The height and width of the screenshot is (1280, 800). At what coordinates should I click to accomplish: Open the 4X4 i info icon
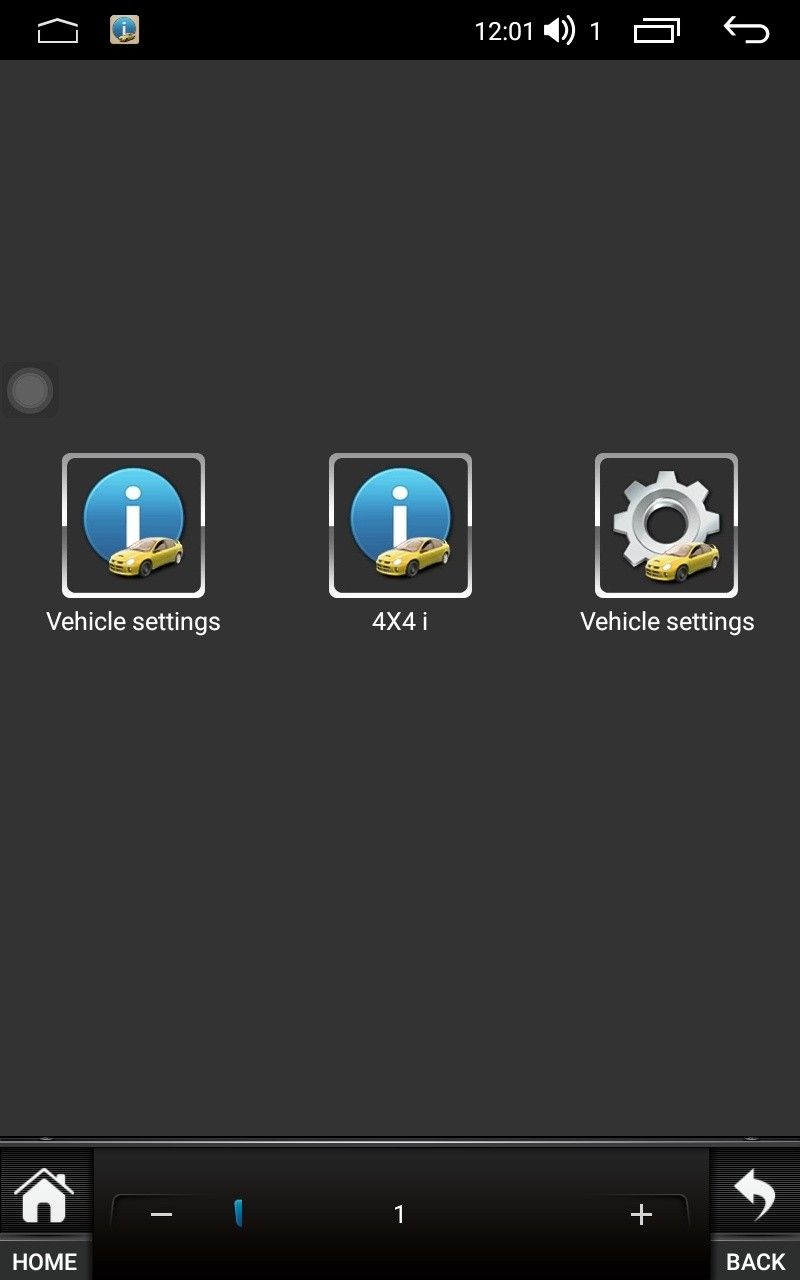[x=400, y=526]
